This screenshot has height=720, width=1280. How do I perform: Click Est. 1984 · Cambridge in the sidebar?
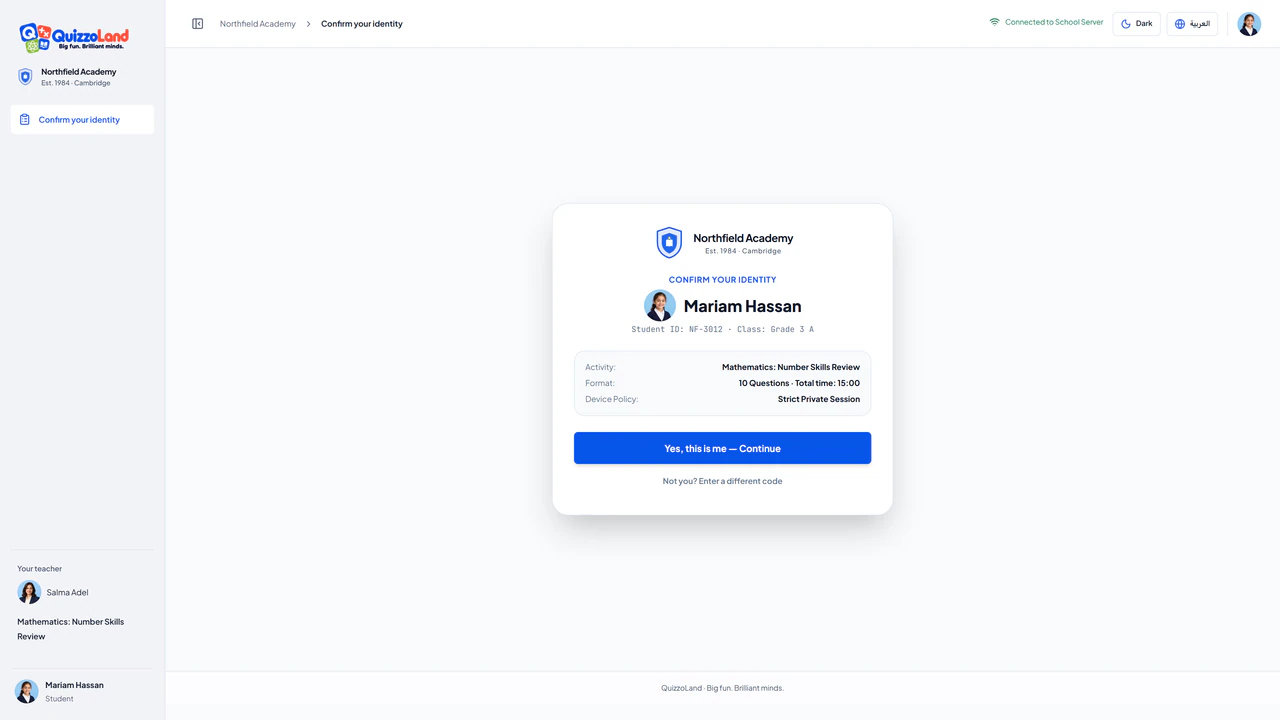pyautogui.click(x=76, y=83)
